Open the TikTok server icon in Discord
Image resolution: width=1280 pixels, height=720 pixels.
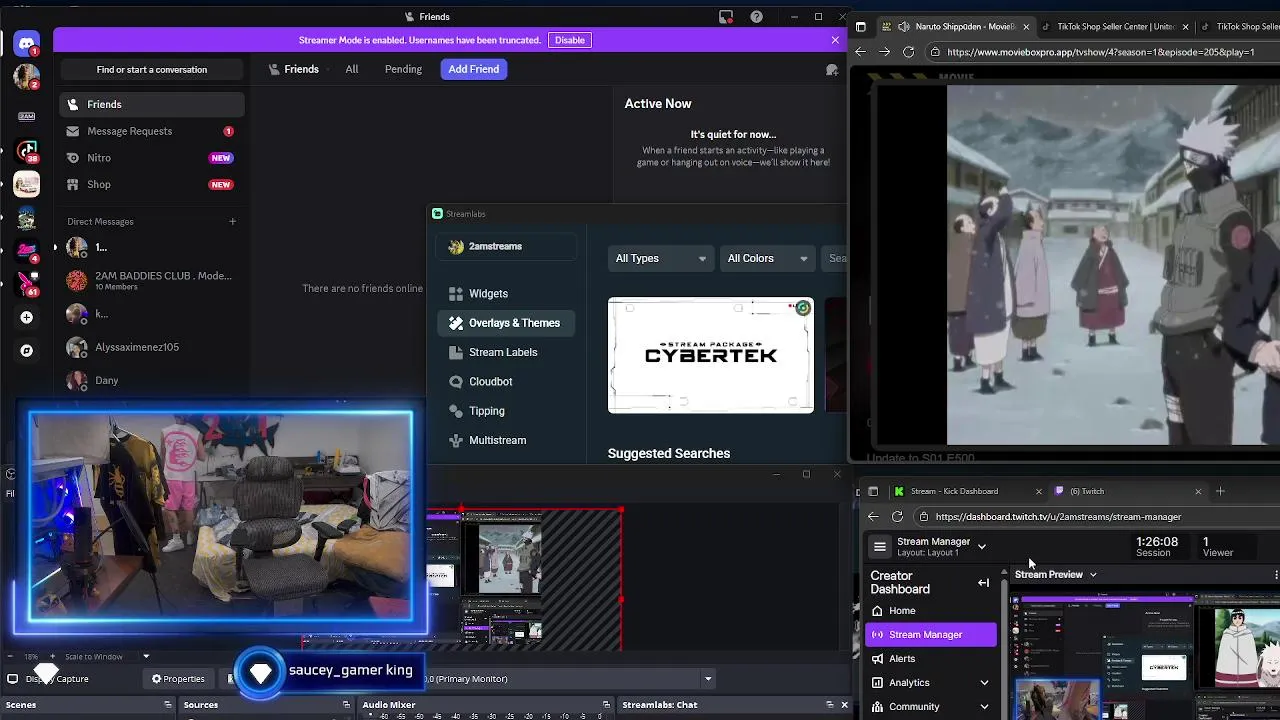27,151
